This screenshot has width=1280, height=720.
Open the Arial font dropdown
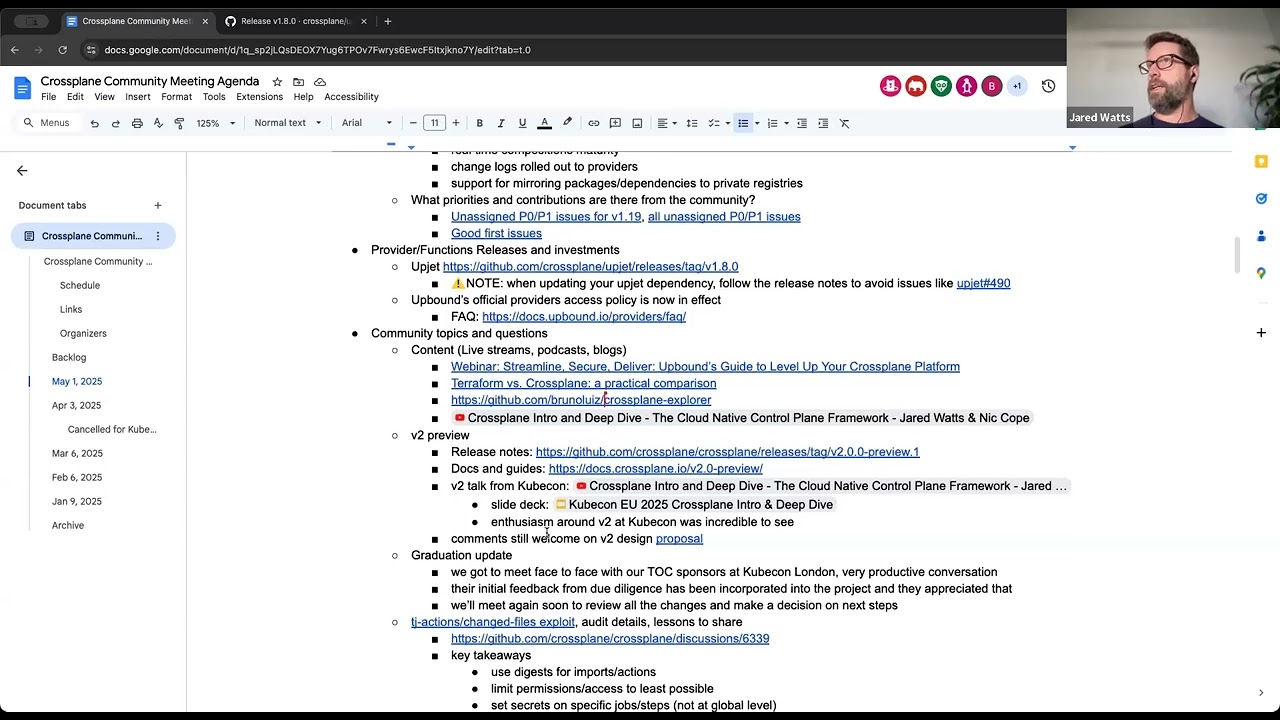366,123
